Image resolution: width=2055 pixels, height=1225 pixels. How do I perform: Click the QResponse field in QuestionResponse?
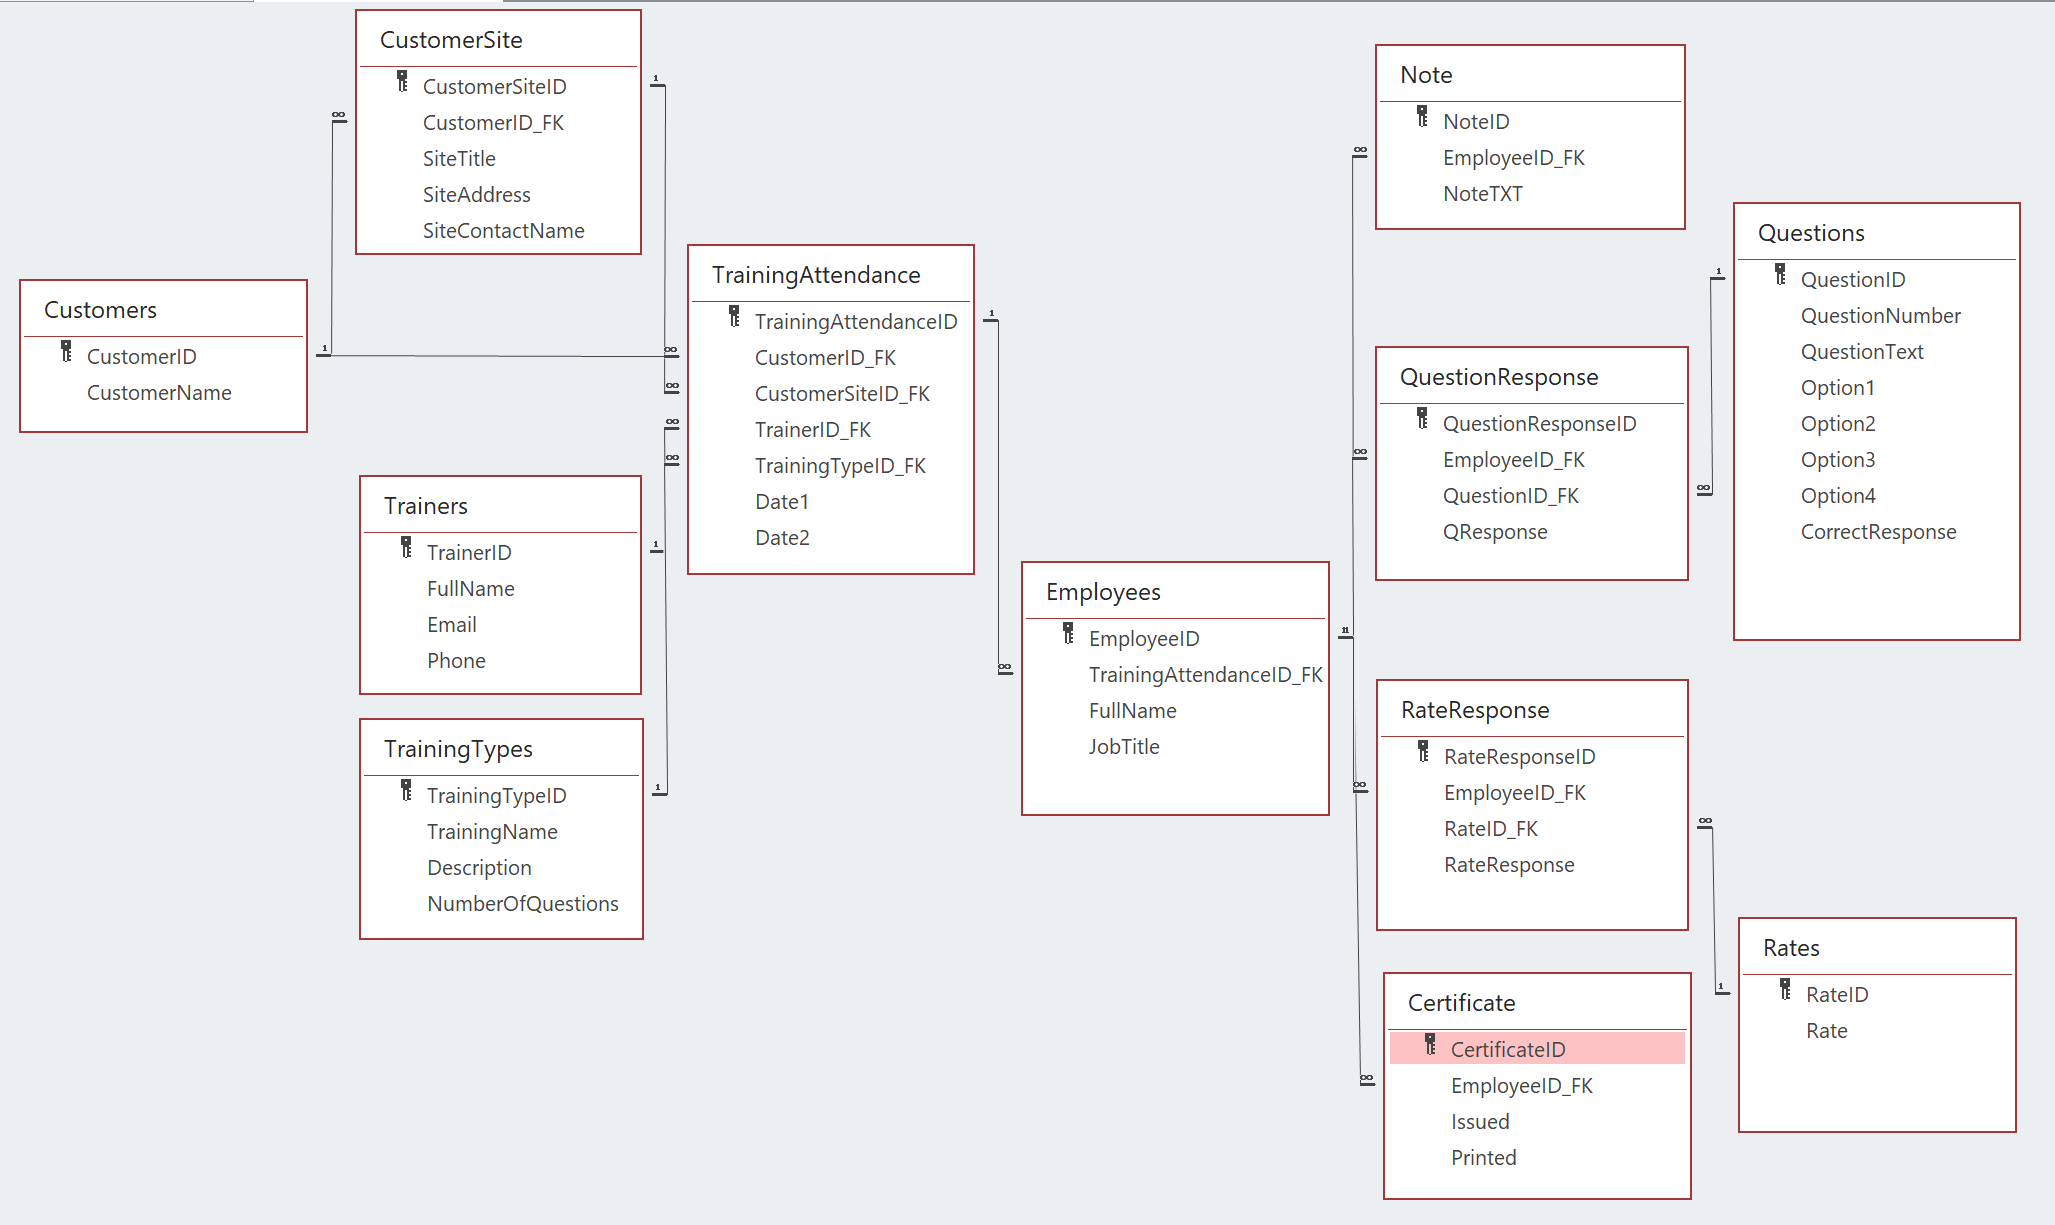(1494, 532)
